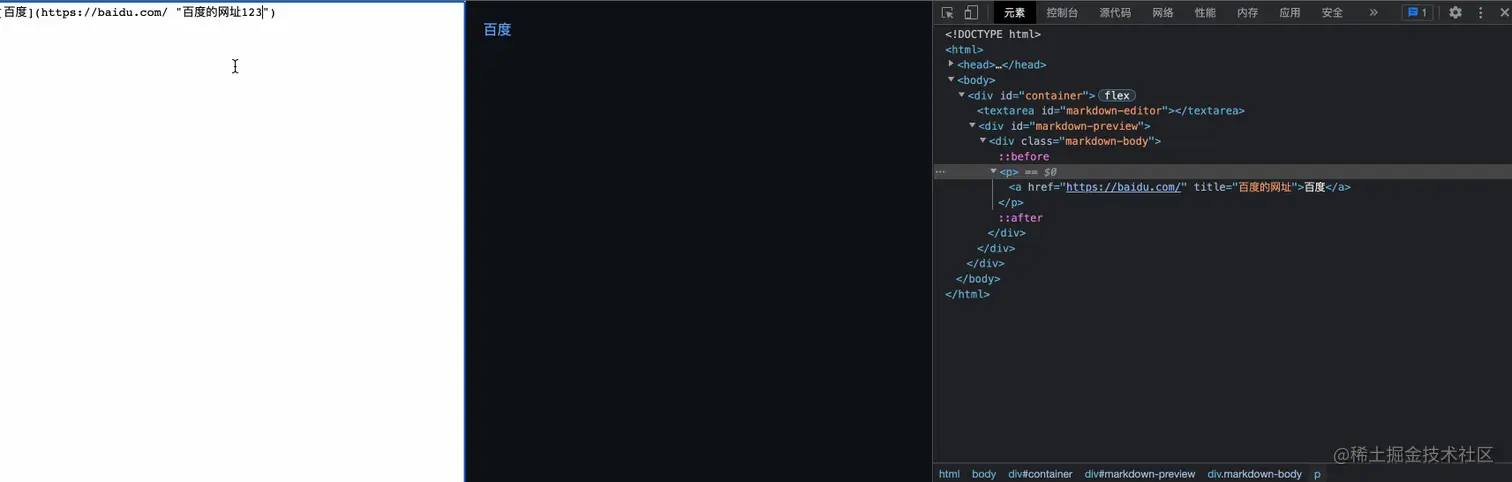Viewport: 1512px width, 482px height.
Task: Open the 百度 link in the preview pane
Action: tap(497, 30)
